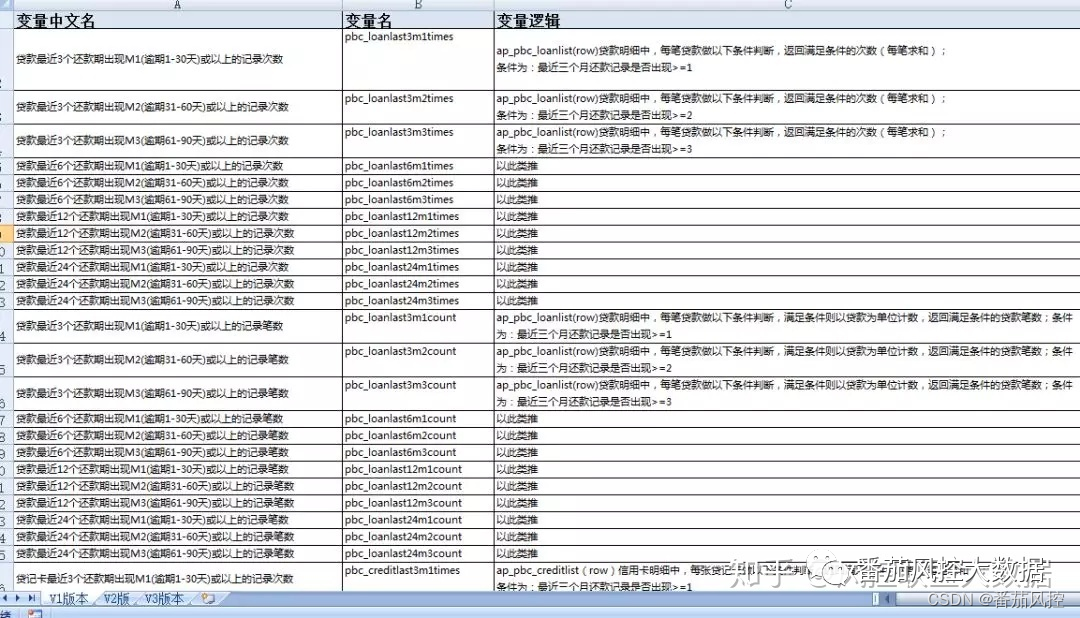Select cell pbc_loanlast6m2times
This screenshot has width=1080, height=618.
[x=418, y=183]
